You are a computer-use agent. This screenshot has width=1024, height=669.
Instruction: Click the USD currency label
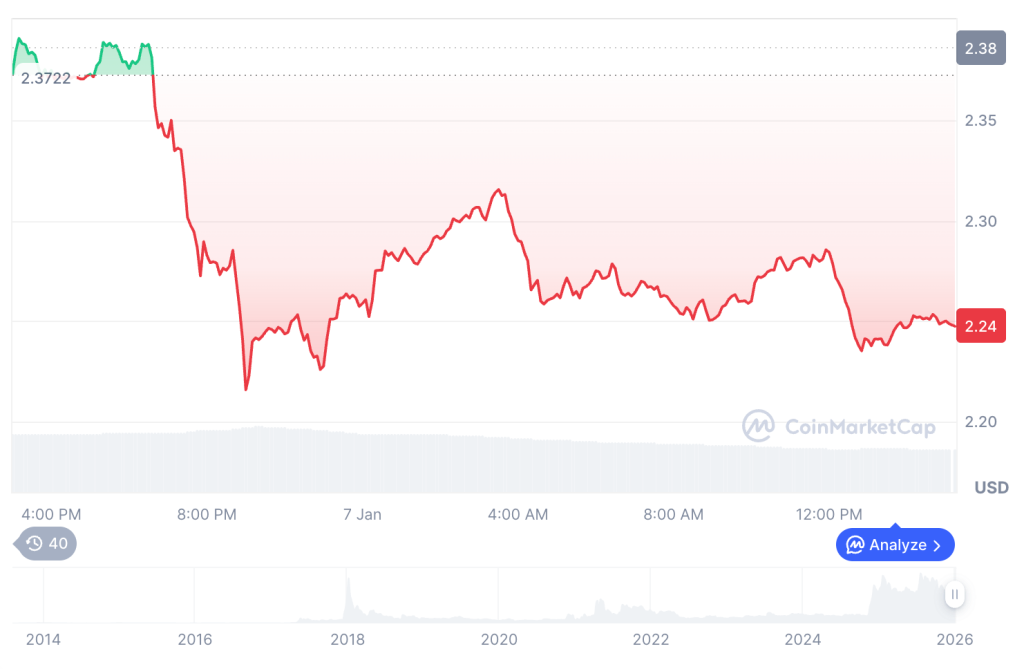tap(991, 488)
